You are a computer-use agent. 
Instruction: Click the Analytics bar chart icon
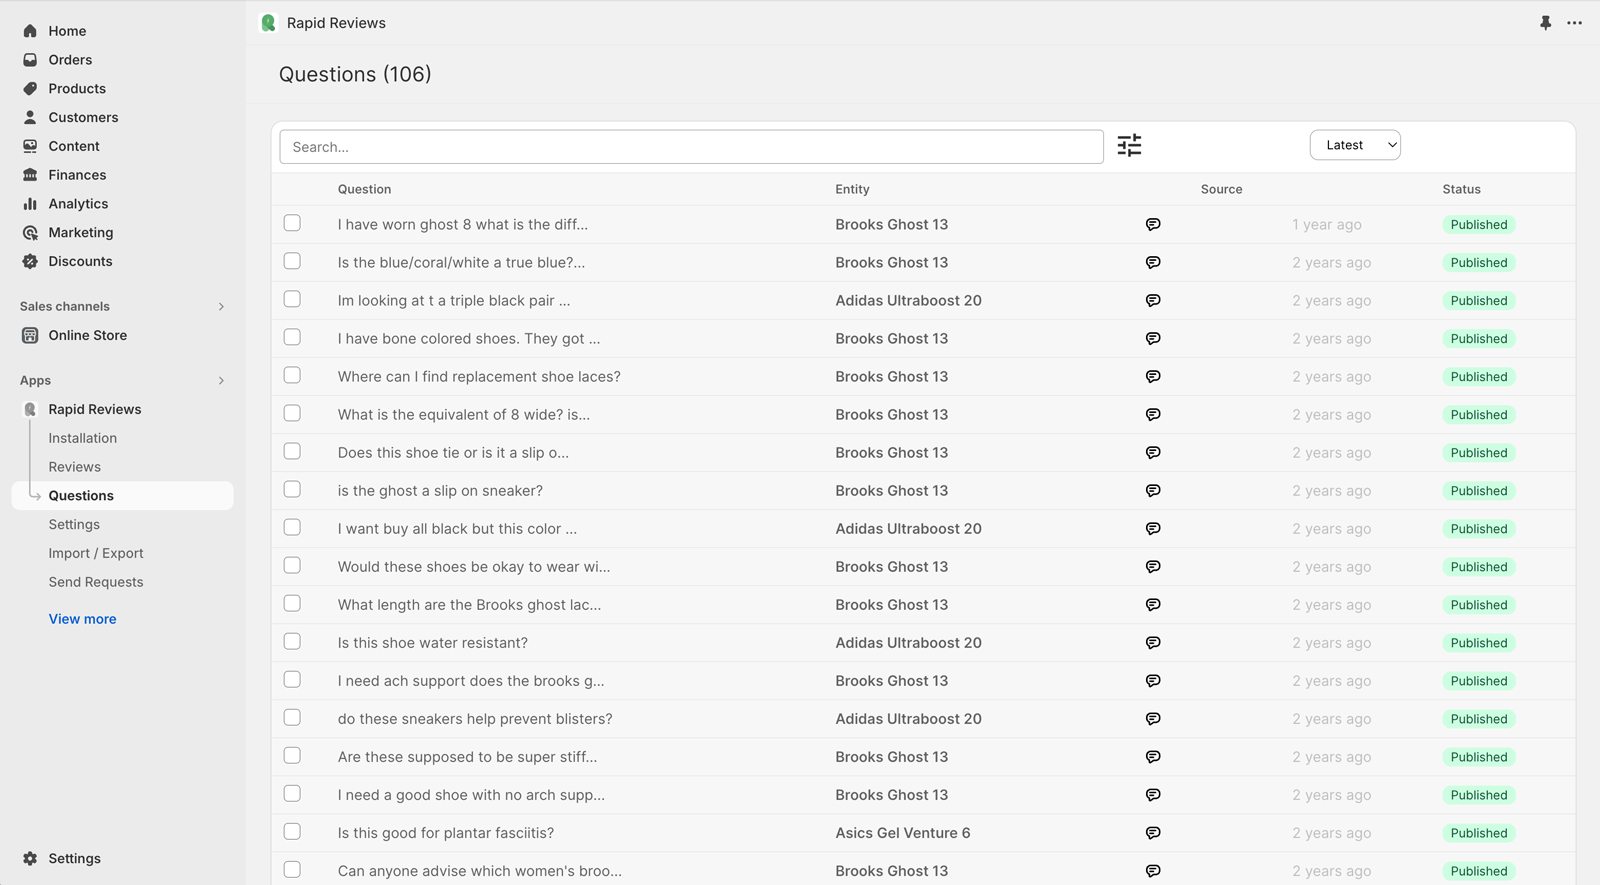tap(30, 204)
